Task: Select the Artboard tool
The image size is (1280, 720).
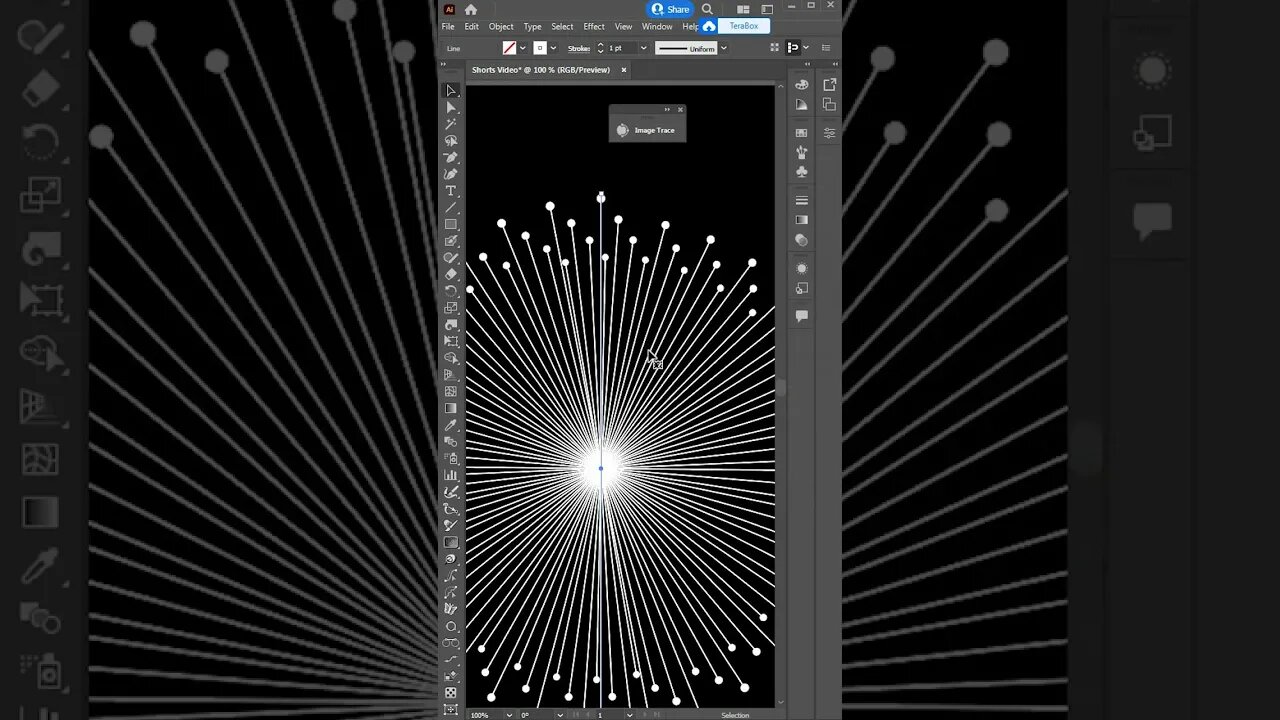Action: tap(451, 709)
